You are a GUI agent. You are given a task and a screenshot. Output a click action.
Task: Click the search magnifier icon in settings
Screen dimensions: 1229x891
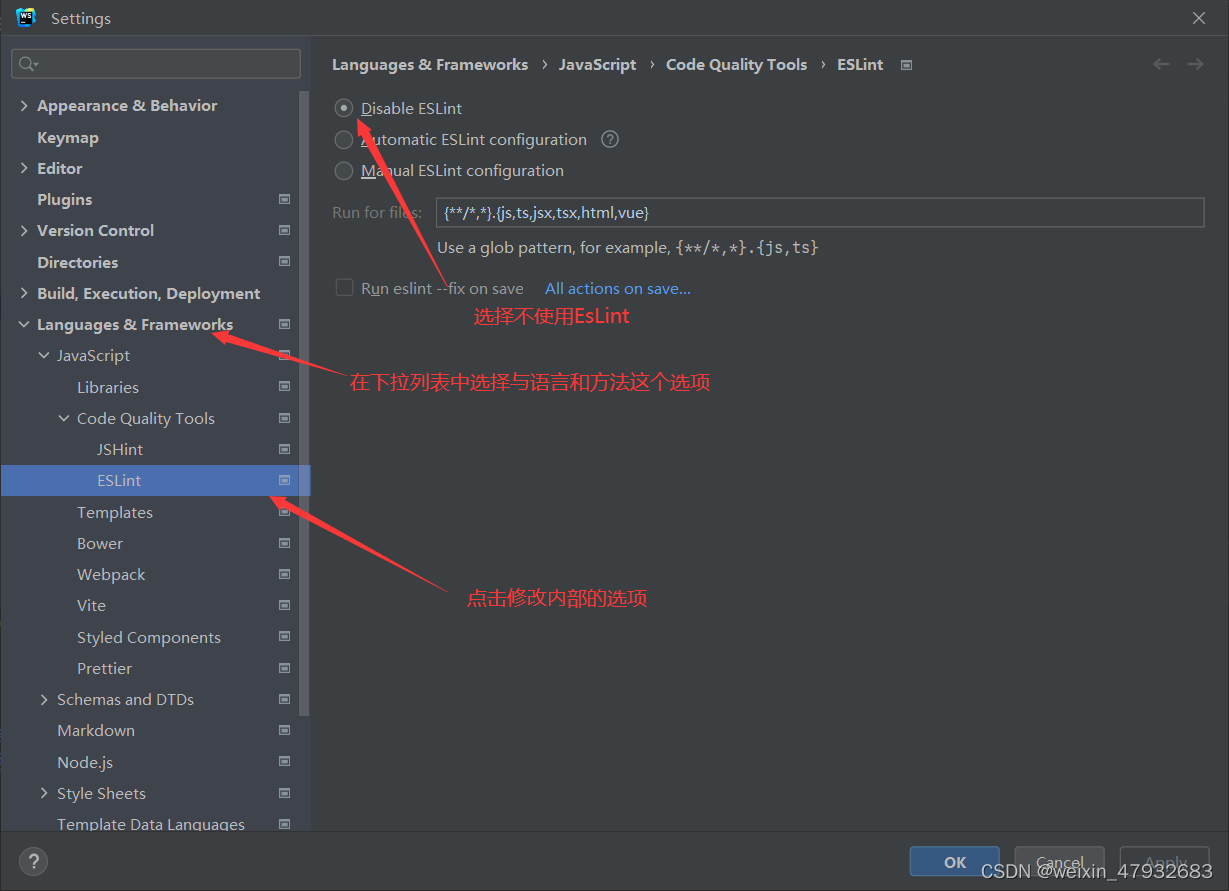[x=27, y=64]
